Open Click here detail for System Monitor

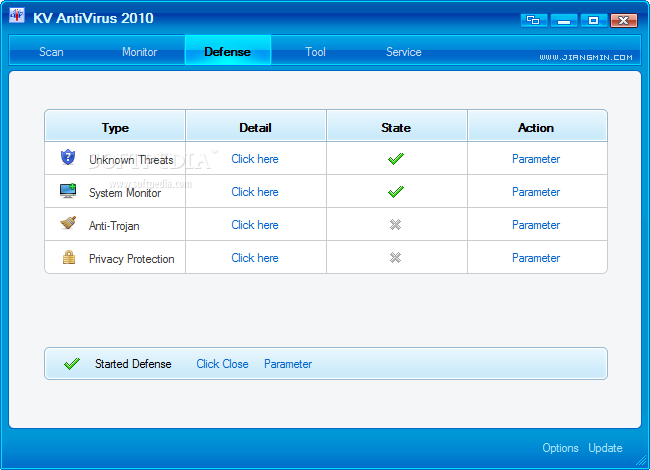pyautogui.click(x=255, y=192)
